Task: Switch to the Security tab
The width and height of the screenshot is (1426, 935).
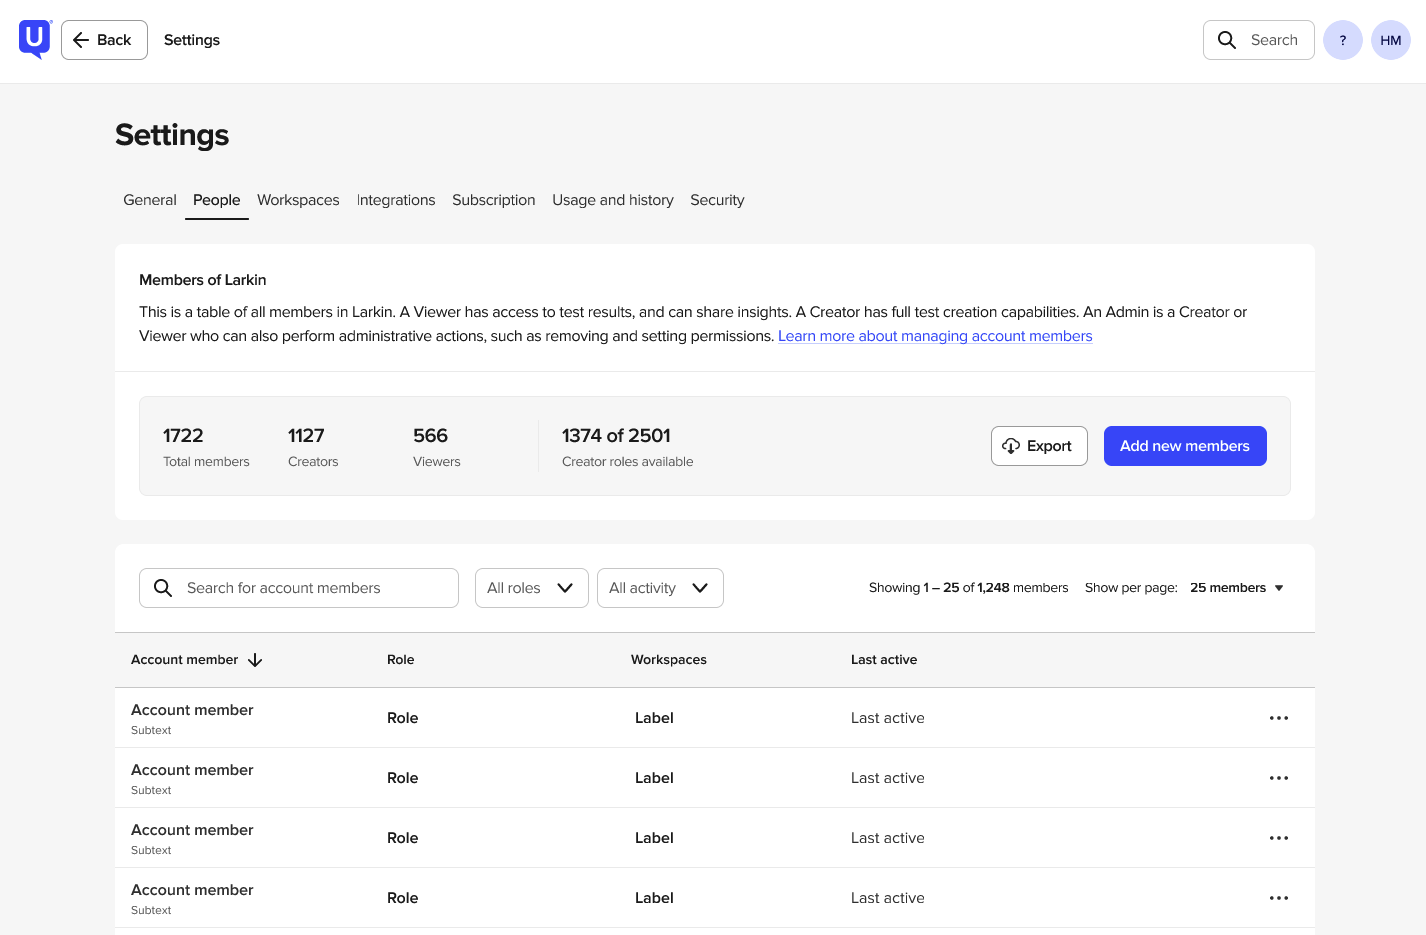Action: 717,200
